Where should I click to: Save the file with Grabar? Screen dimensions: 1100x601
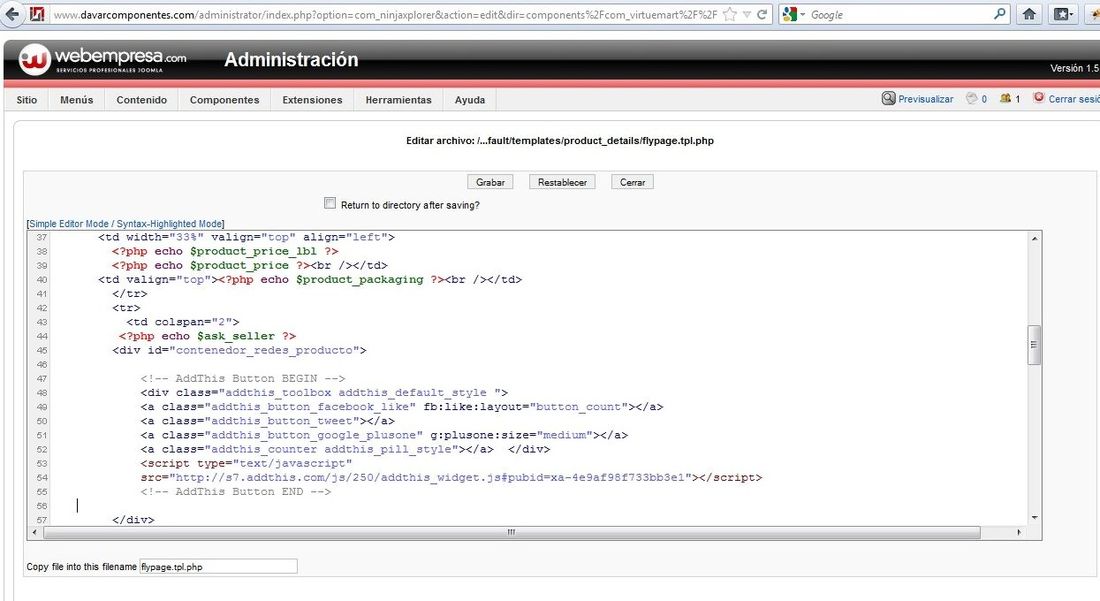490,182
